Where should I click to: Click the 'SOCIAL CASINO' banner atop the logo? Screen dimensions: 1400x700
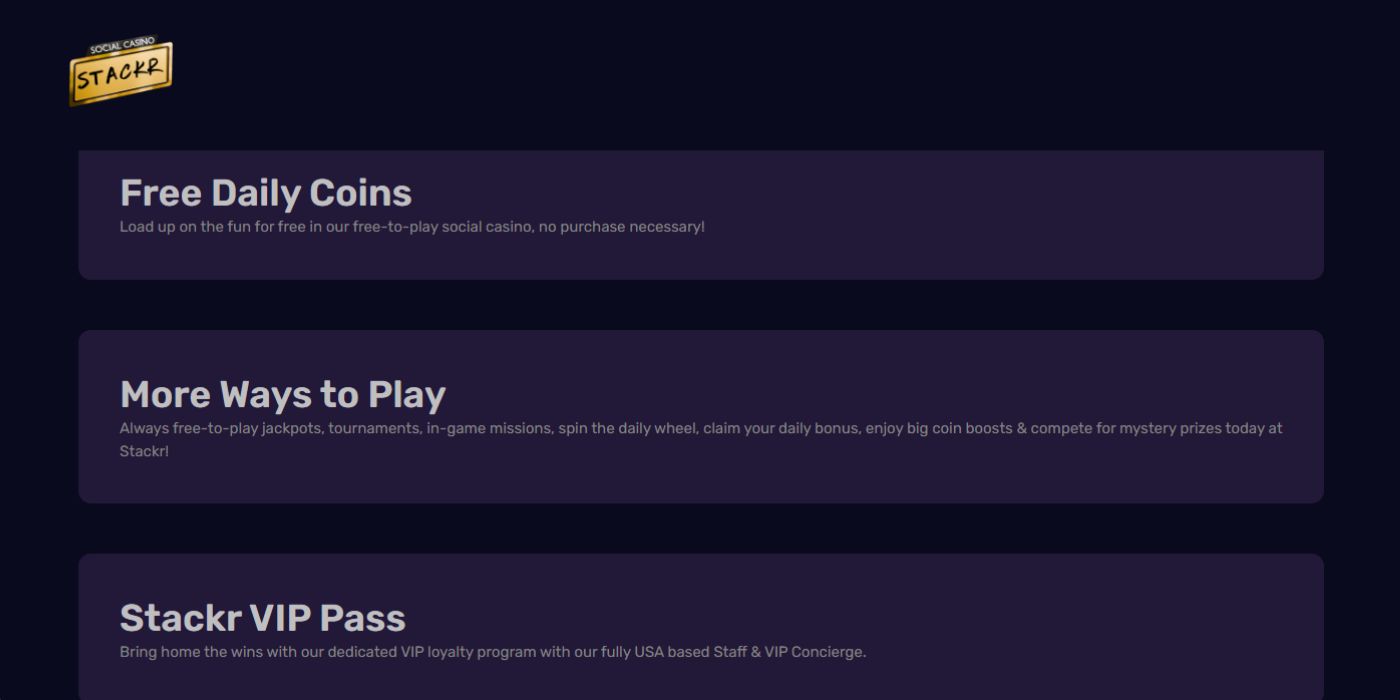[x=122, y=46]
